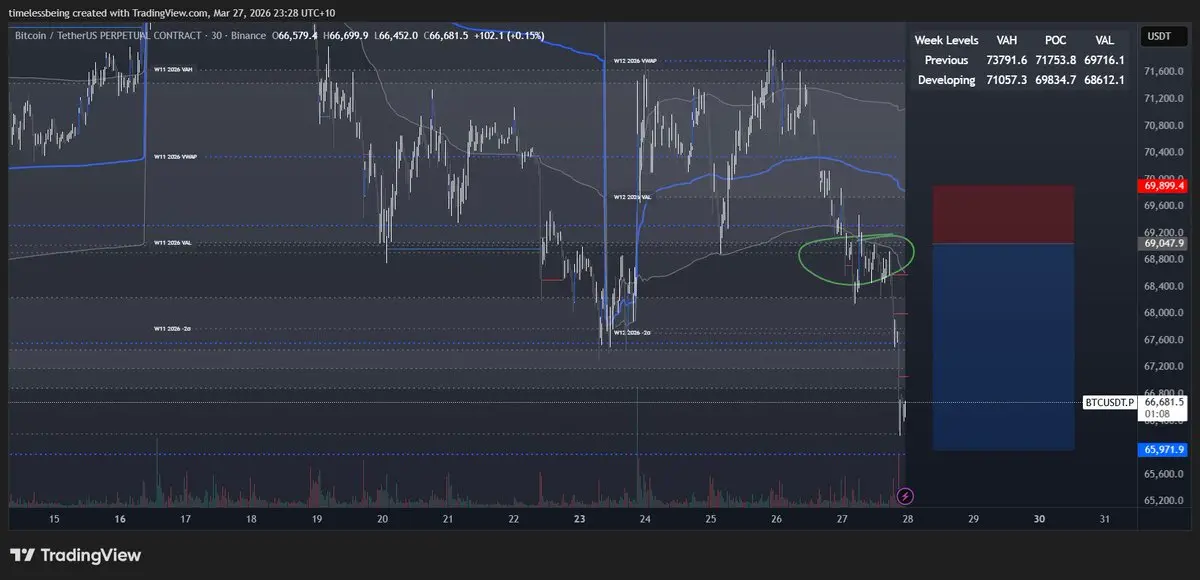The image size is (1200, 580).
Task: Click the 67,200.0 price scale label
Action: [1165, 367]
